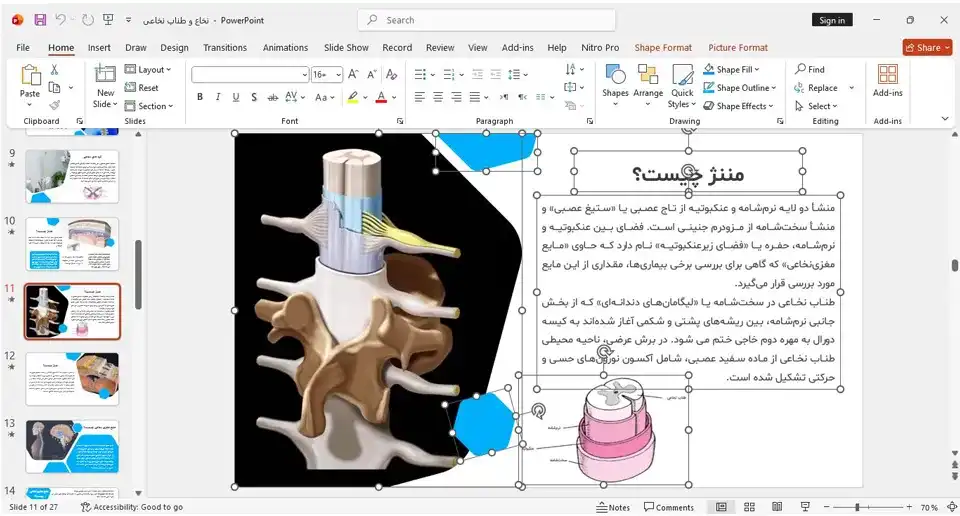The width and height of the screenshot is (960, 516).
Task: Toggle Strikethrough formatting
Action: pyautogui.click(x=272, y=97)
